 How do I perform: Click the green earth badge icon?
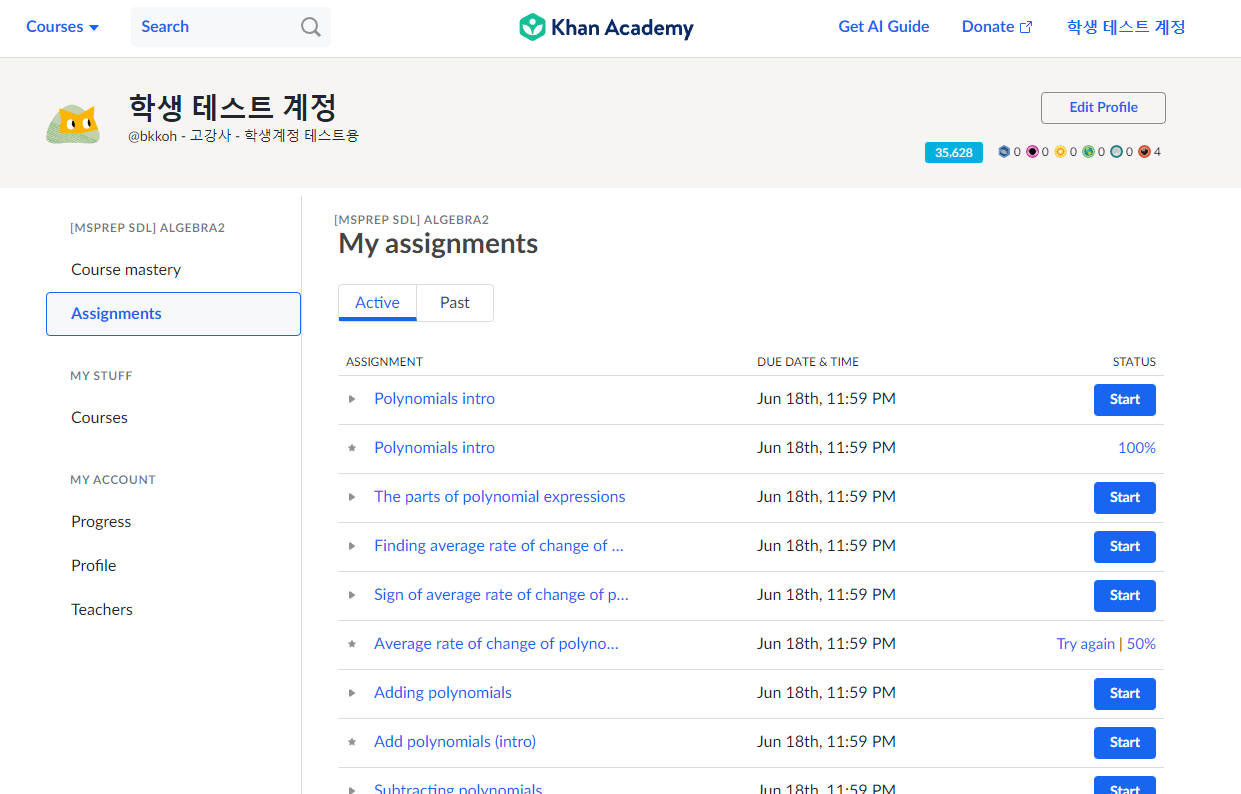(x=1088, y=152)
